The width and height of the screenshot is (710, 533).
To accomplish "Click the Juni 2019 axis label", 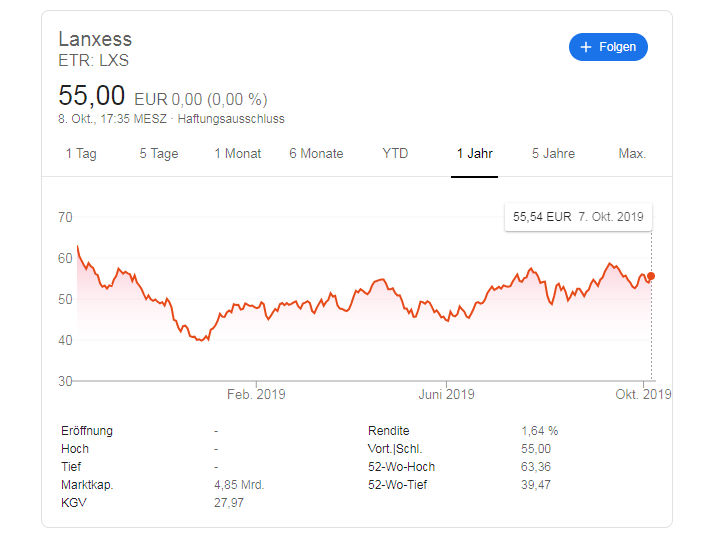I will [446, 394].
